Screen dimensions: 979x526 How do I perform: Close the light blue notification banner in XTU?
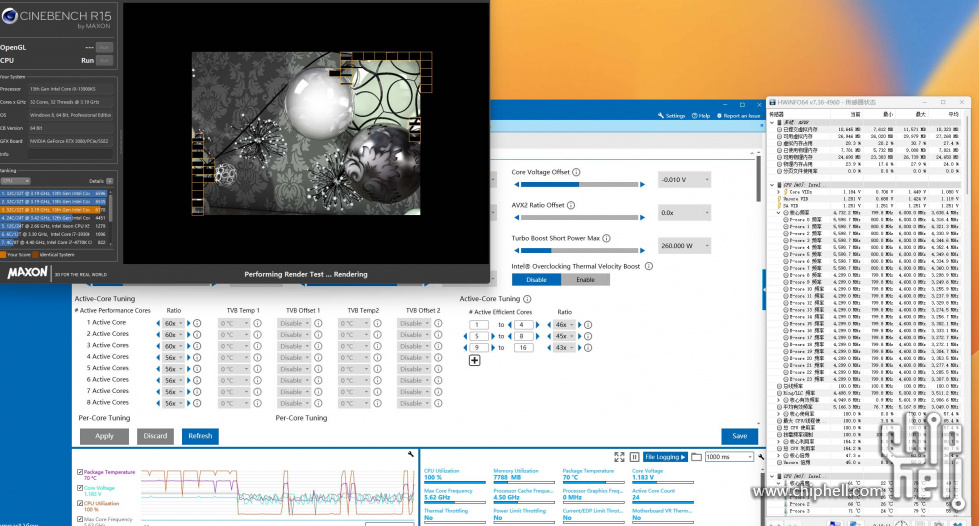pyautogui.click(x=762, y=126)
